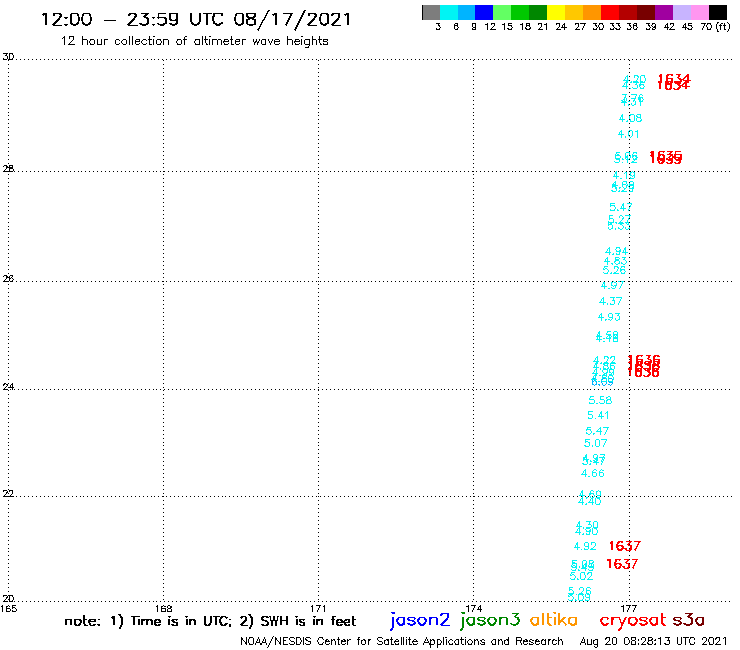Image resolution: width=740 pixels, height=650 pixels.
Task: Click the longitude axis label 171
Action: pyautogui.click(x=319, y=609)
